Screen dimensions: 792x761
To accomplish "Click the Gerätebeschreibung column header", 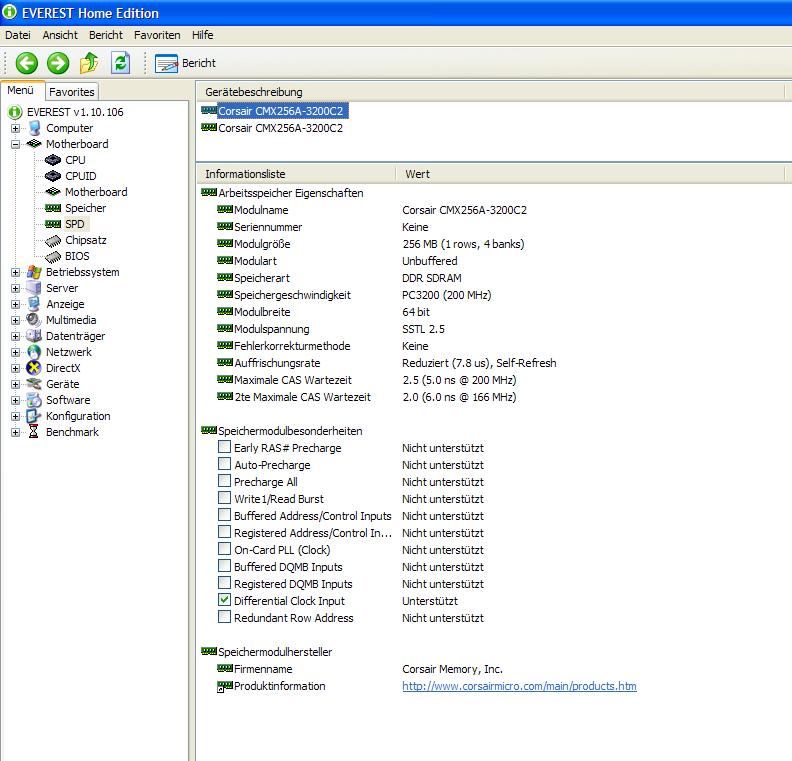I will [x=491, y=92].
